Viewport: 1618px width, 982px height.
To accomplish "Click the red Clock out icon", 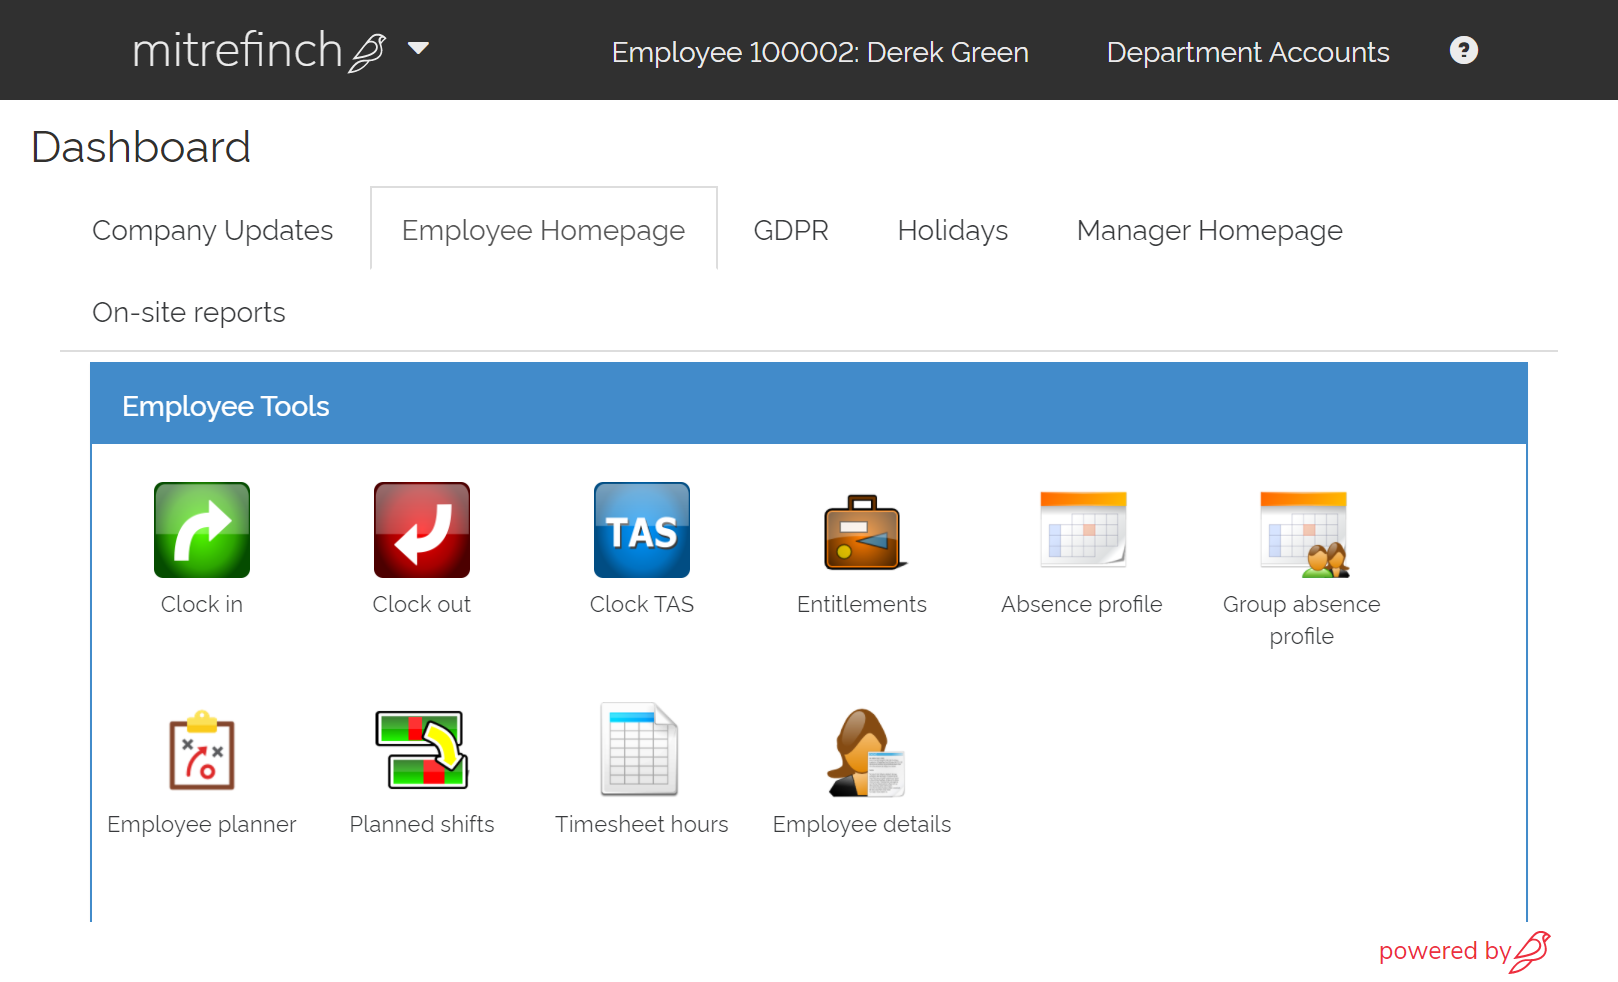I will point(421,530).
